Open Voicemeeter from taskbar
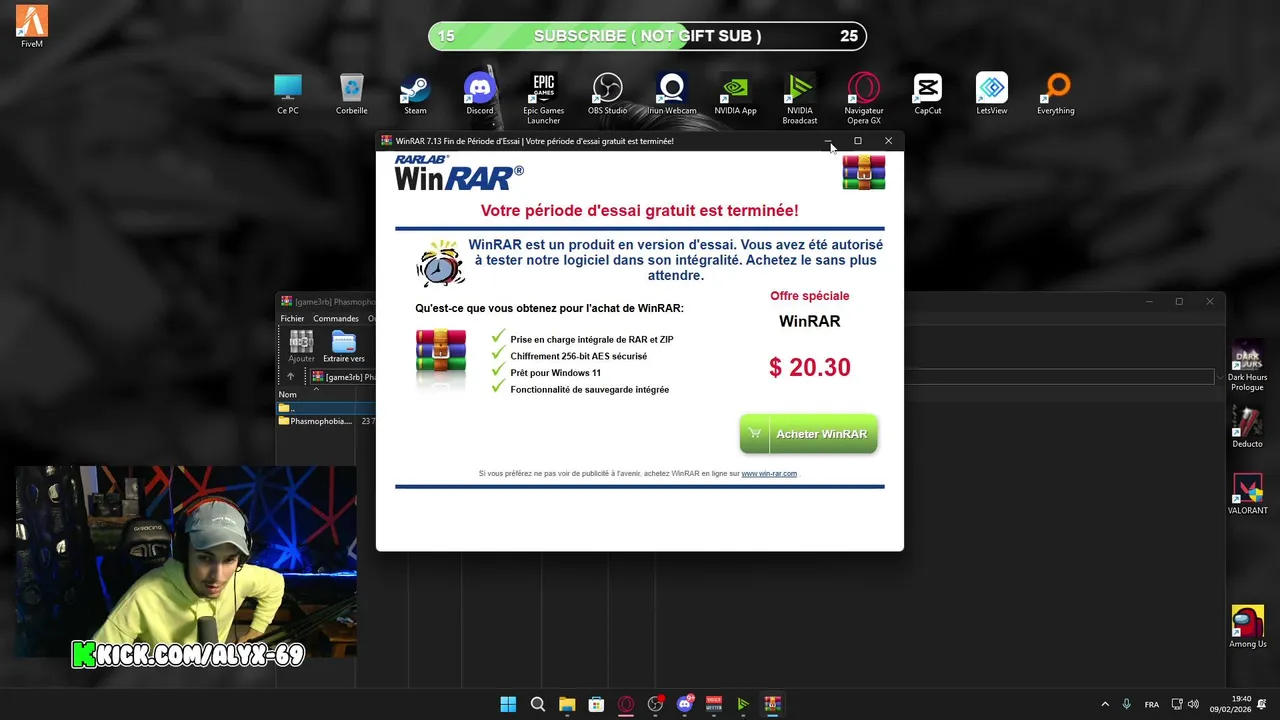This screenshot has height=720, width=1280. pyautogui.click(x=714, y=704)
